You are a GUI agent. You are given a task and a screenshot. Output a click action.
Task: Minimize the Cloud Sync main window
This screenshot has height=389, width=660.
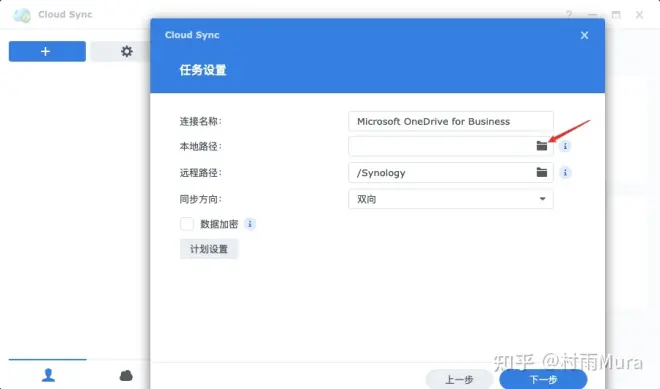coord(592,15)
